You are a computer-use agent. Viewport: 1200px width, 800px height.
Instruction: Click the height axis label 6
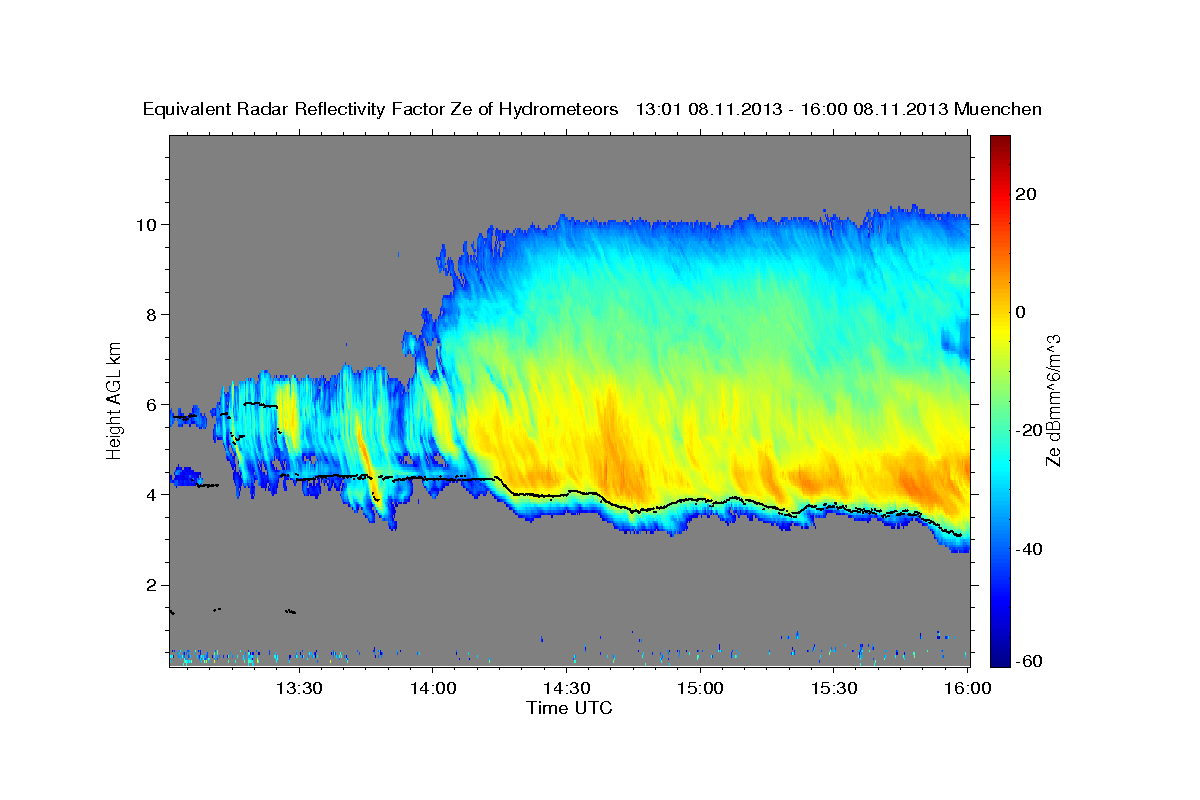(154, 405)
